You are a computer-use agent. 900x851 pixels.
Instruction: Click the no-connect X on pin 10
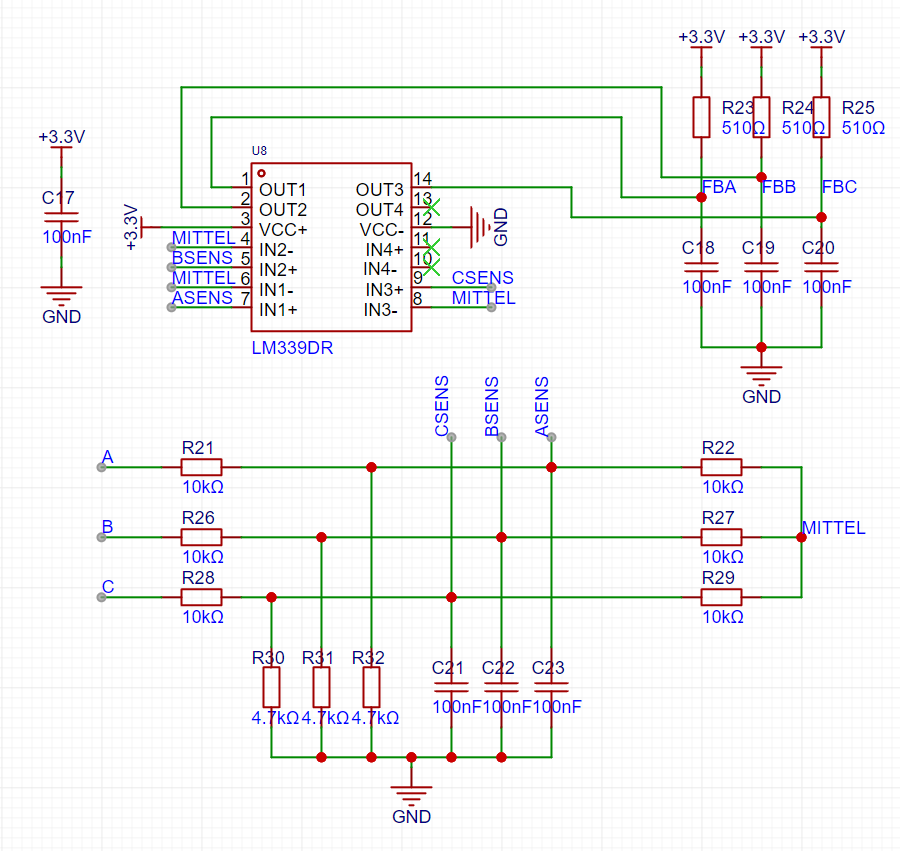tap(432, 267)
